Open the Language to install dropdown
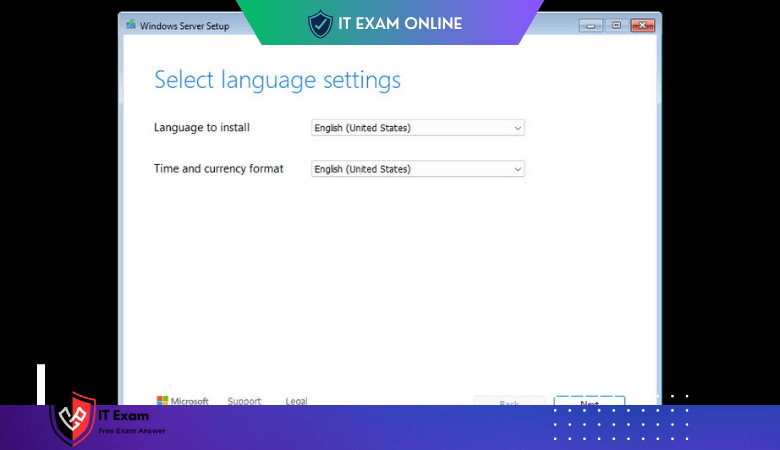This screenshot has width=780, height=450. tap(418, 128)
